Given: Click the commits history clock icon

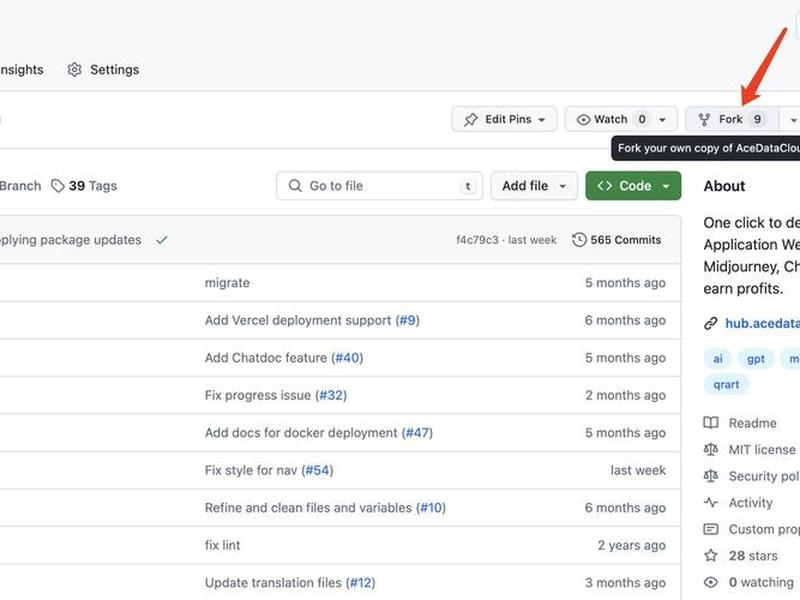Looking at the screenshot, I should pyautogui.click(x=579, y=240).
